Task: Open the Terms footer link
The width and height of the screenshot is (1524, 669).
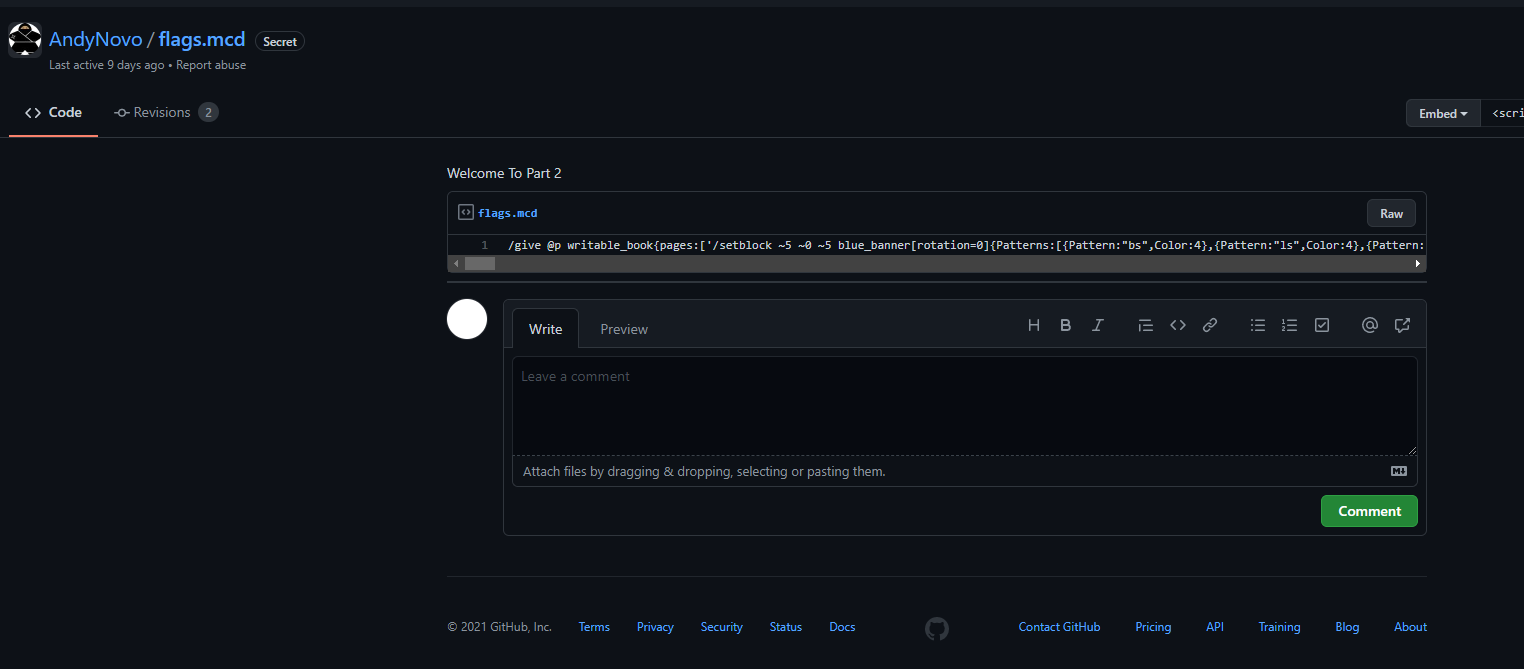Action: coord(594,627)
